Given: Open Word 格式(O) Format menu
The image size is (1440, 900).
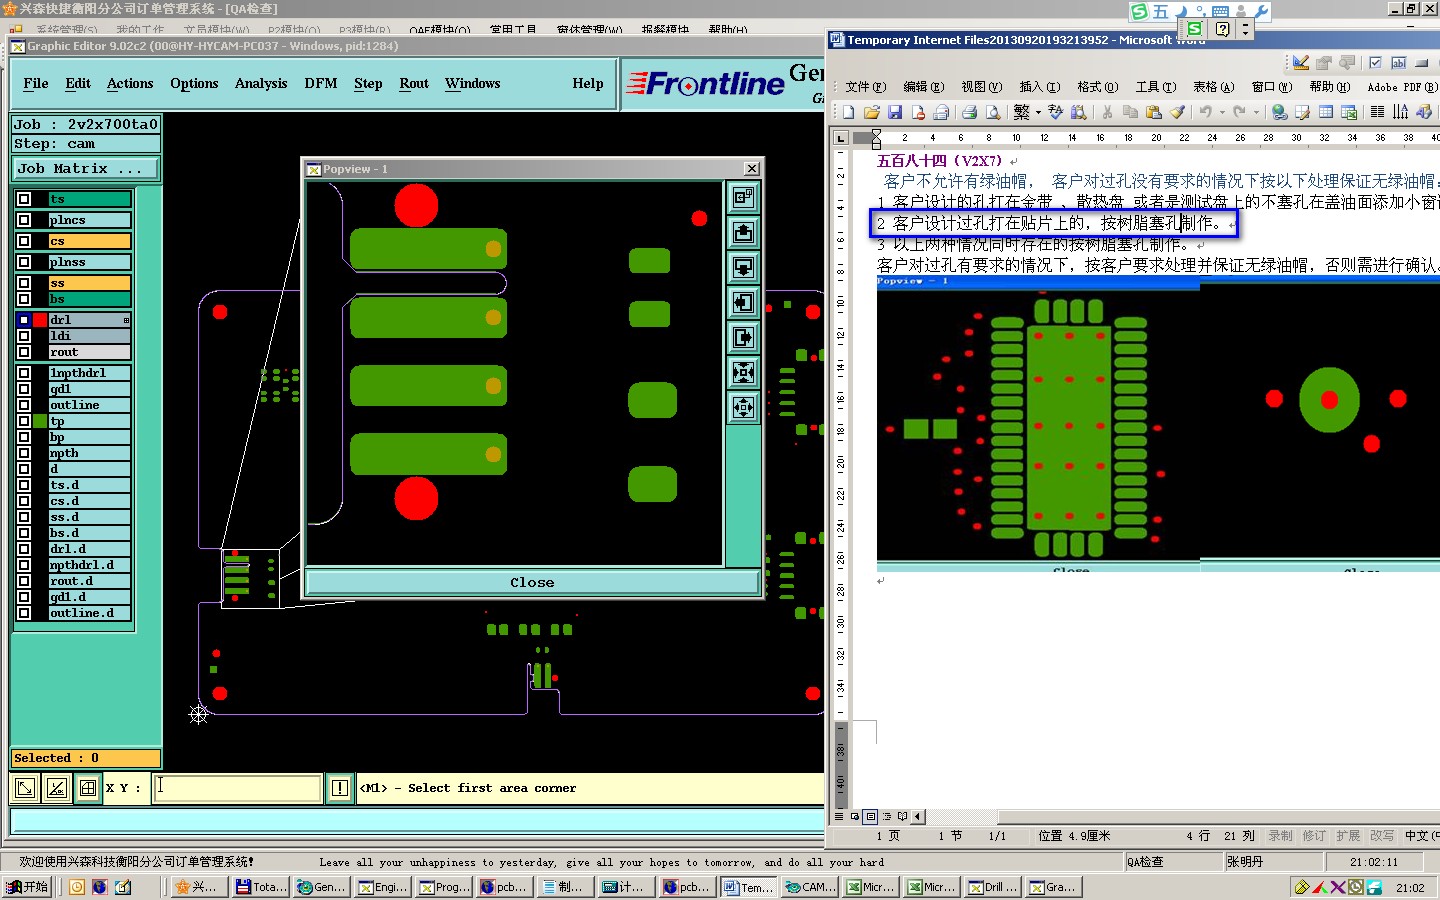Looking at the screenshot, I should click(x=1097, y=87).
